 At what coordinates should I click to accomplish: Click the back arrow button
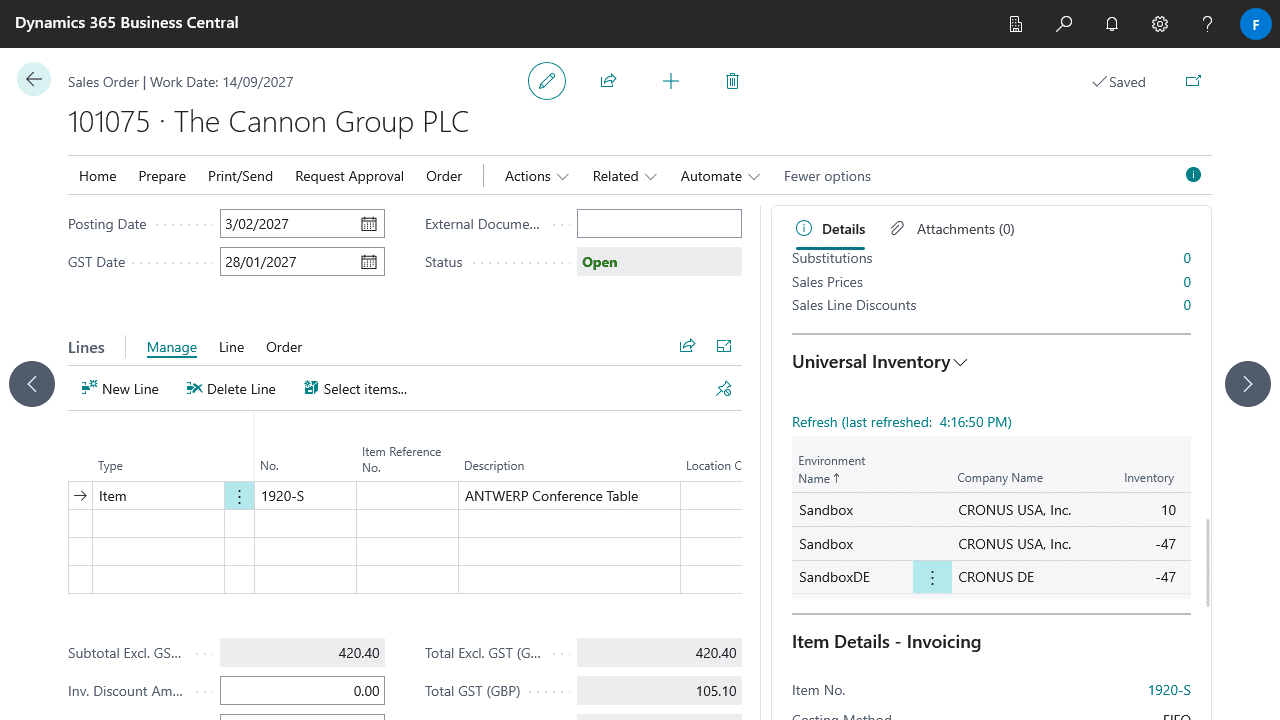pyautogui.click(x=34, y=80)
